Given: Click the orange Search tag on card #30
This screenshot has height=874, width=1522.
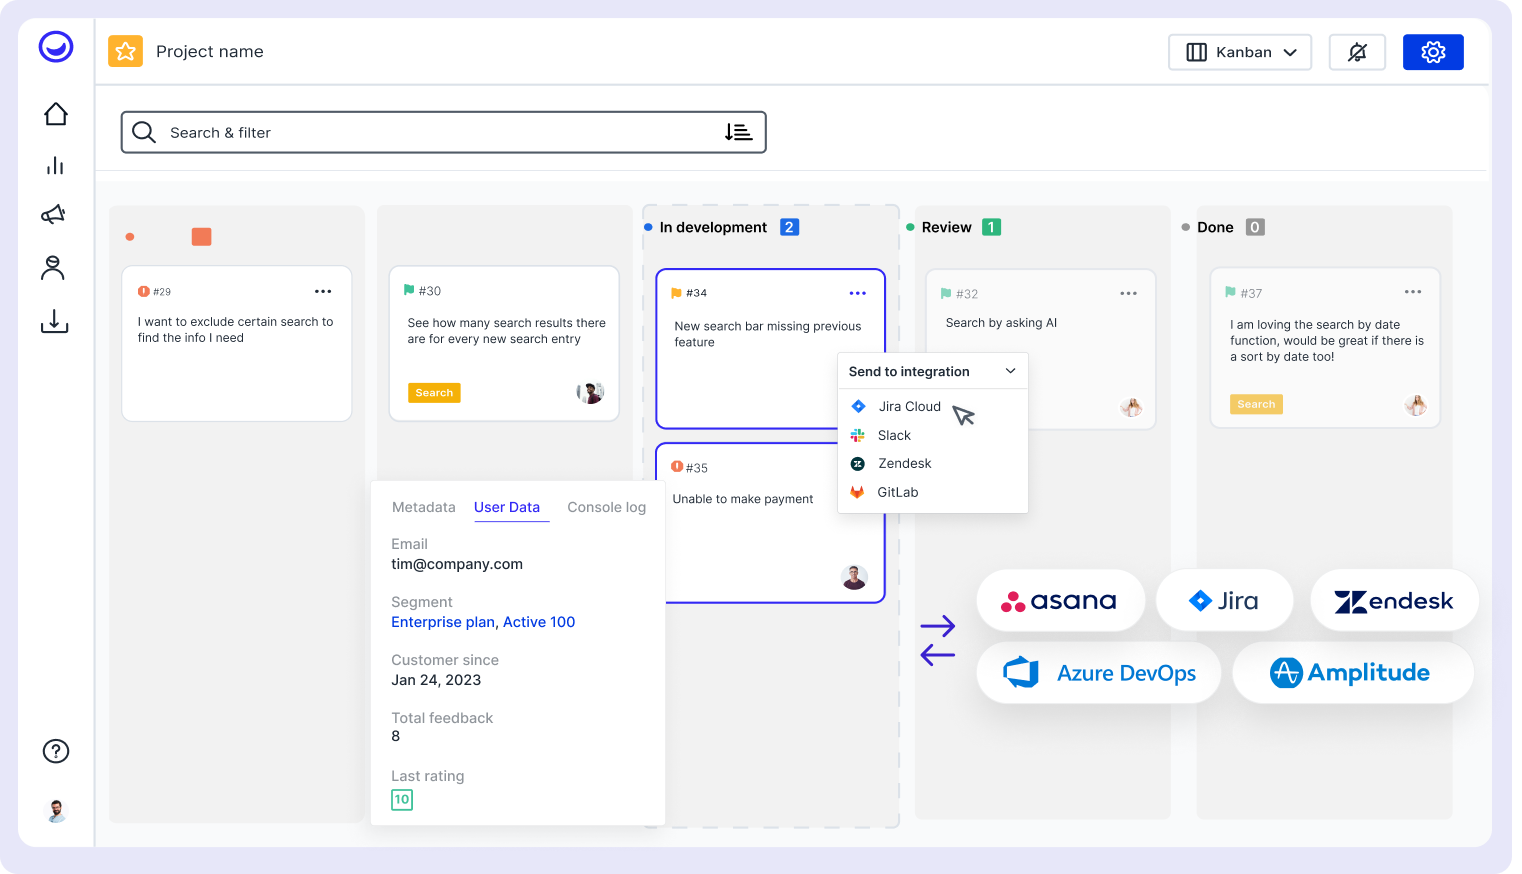Looking at the screenshot, I should [x=434, y=392].
